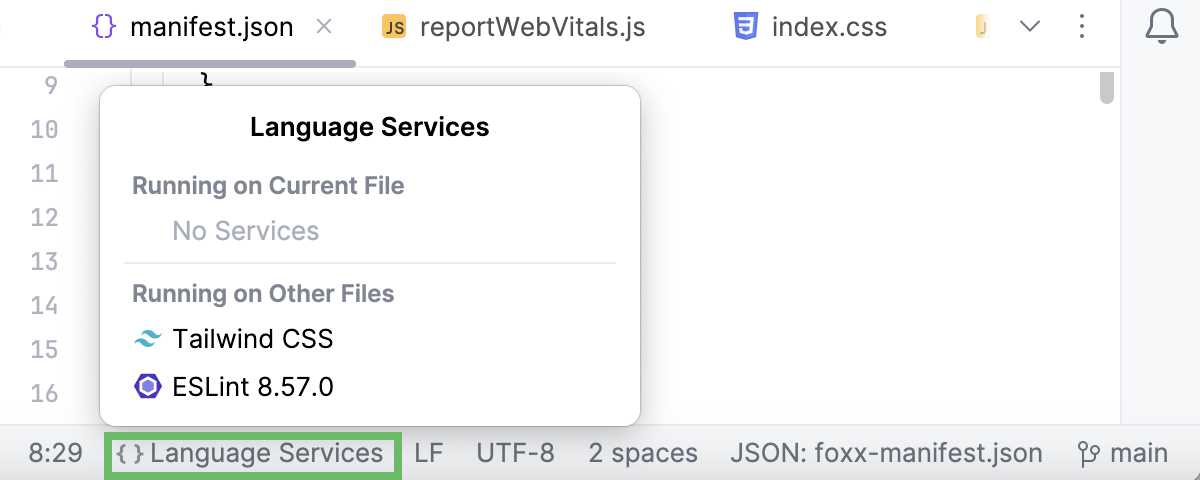Select the ESLint 8.57.0 service entry
This screenshot has height=480, width=1200.
coord(252,386)
